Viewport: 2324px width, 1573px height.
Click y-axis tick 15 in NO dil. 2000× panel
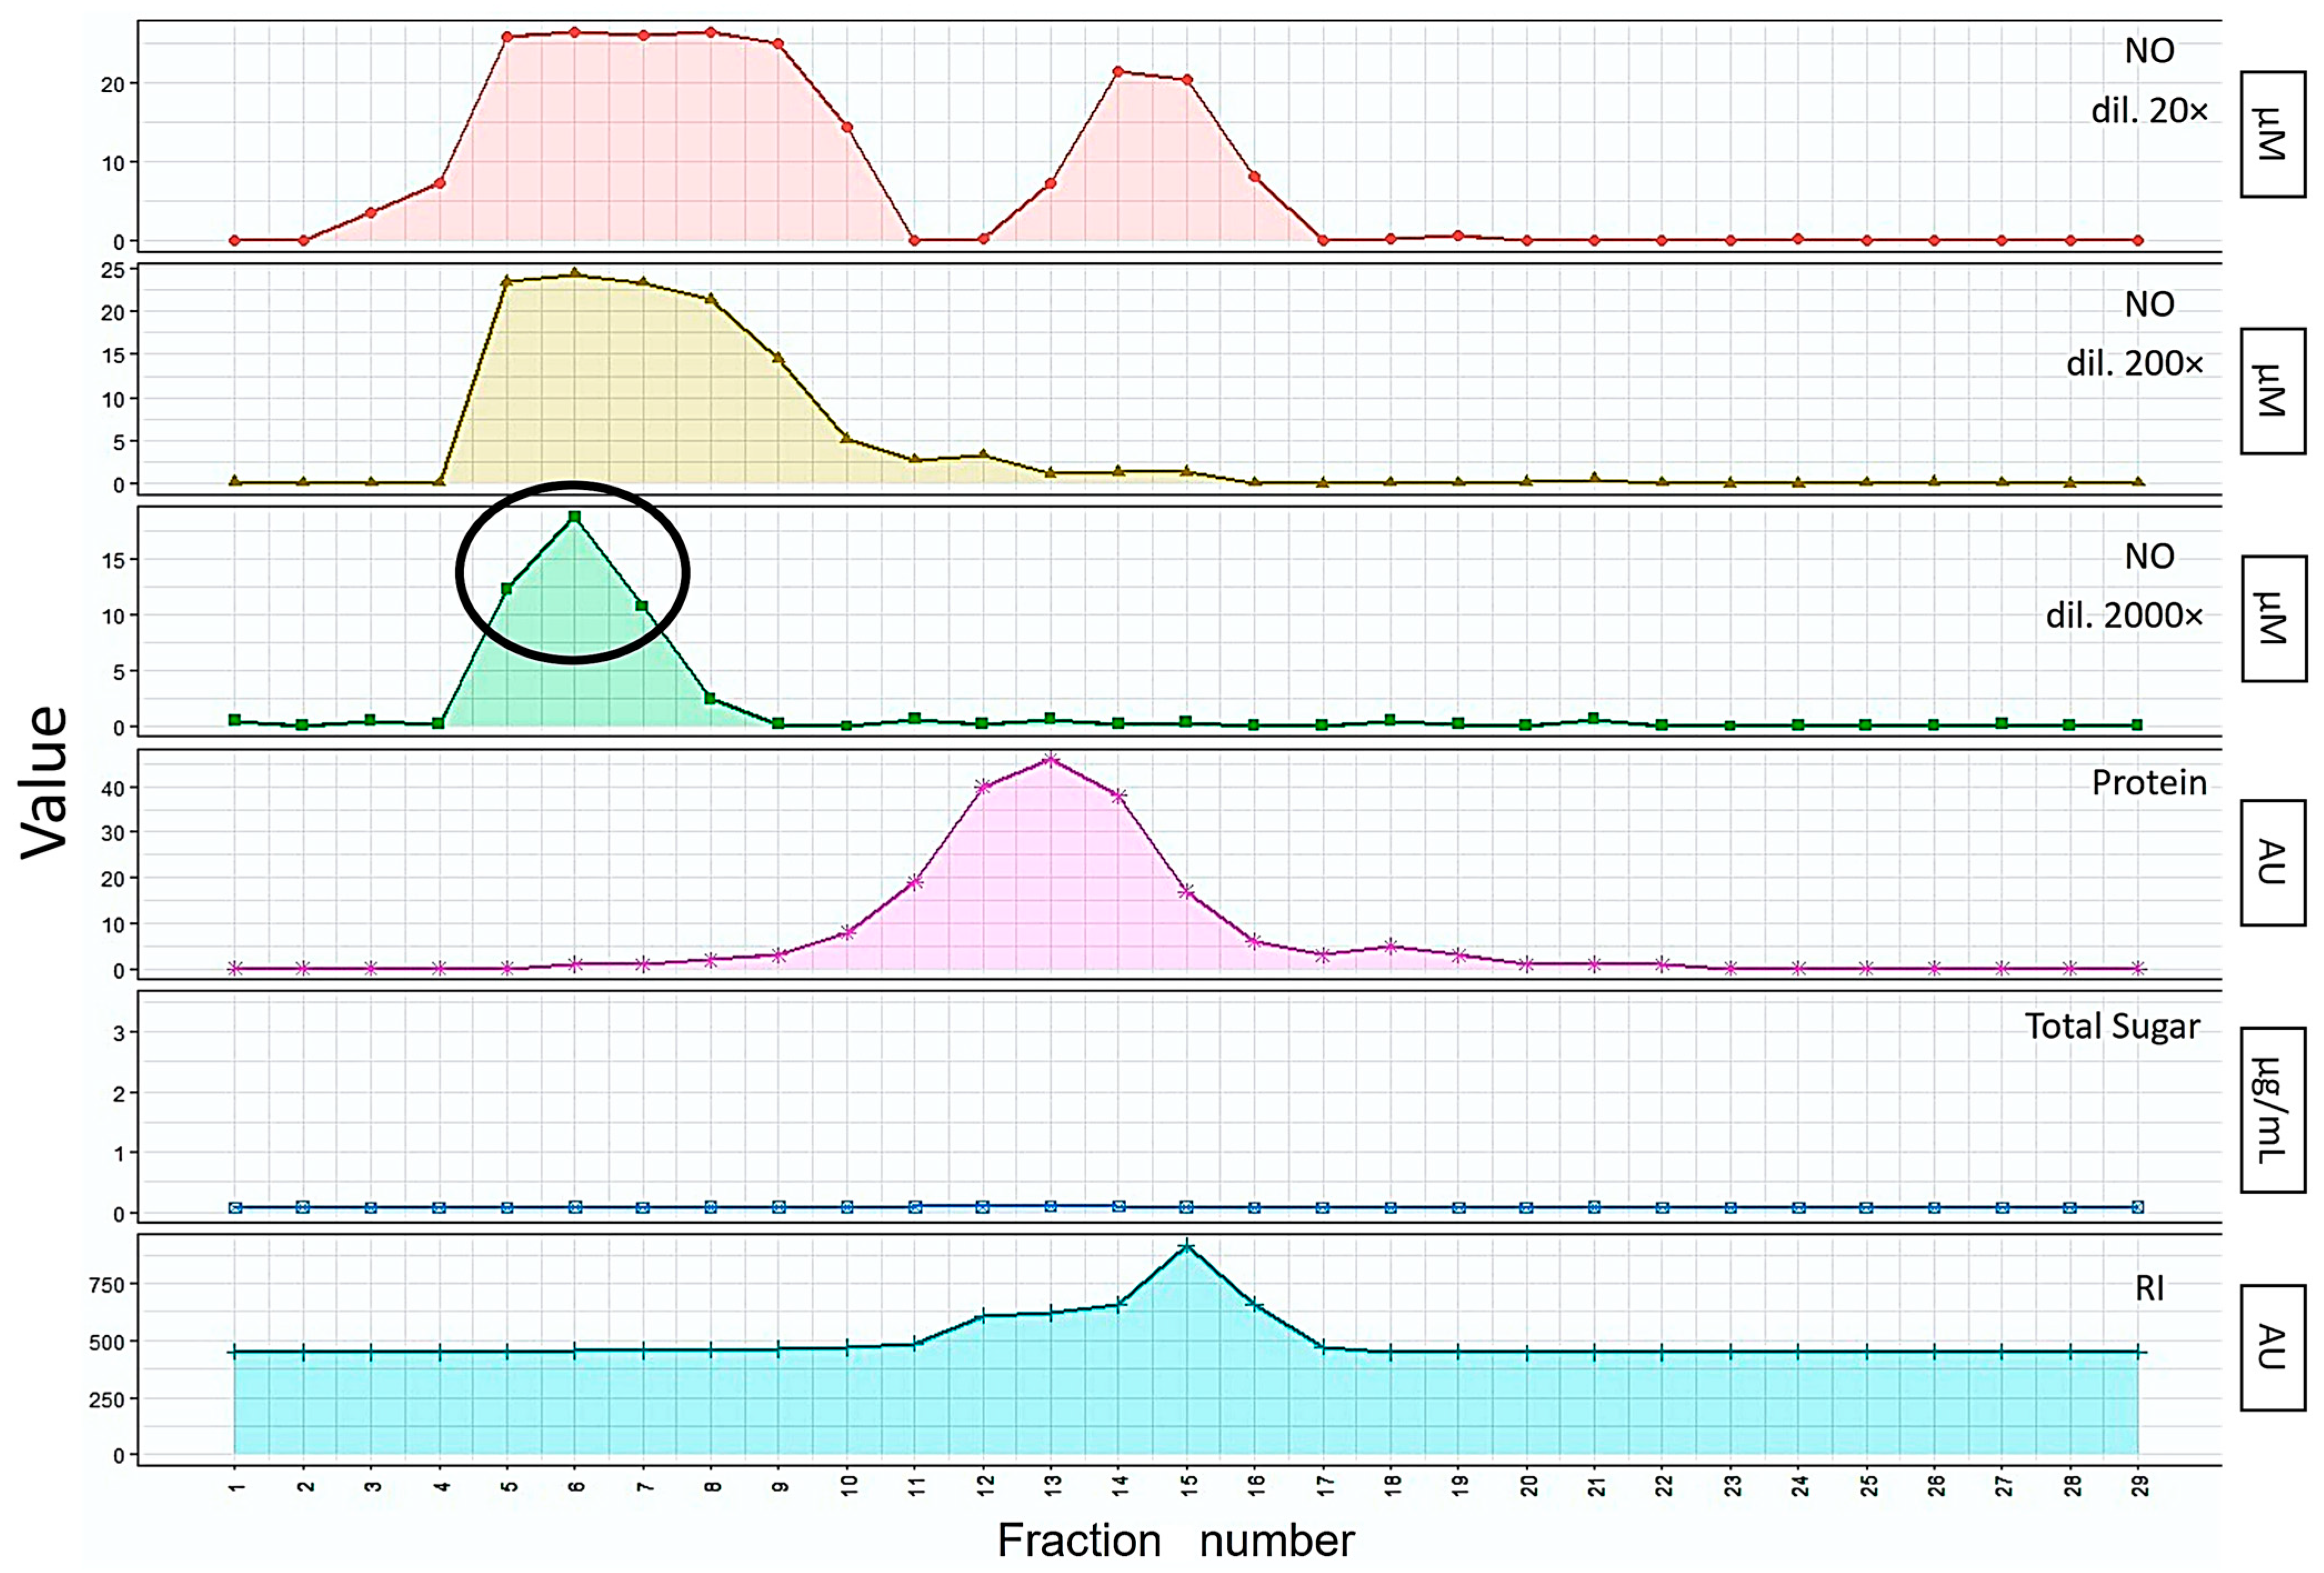112,561
